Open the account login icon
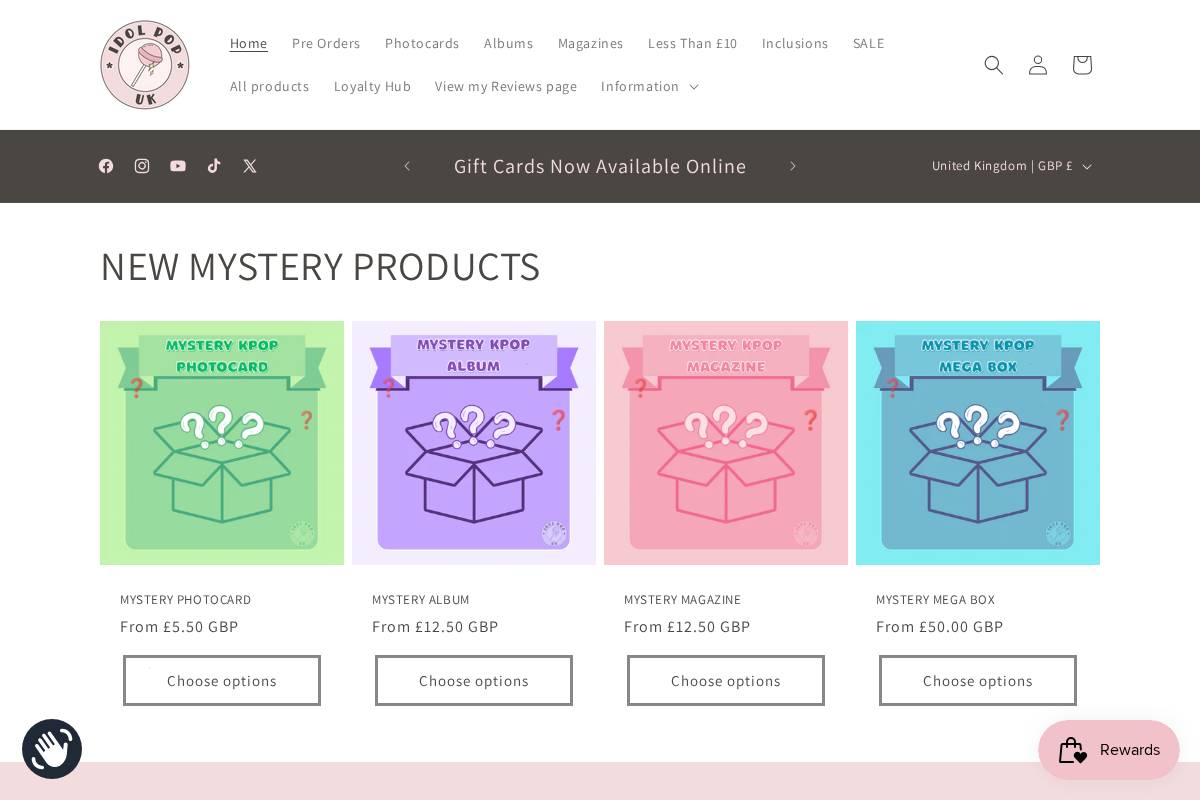 (x=1038, y=65)
